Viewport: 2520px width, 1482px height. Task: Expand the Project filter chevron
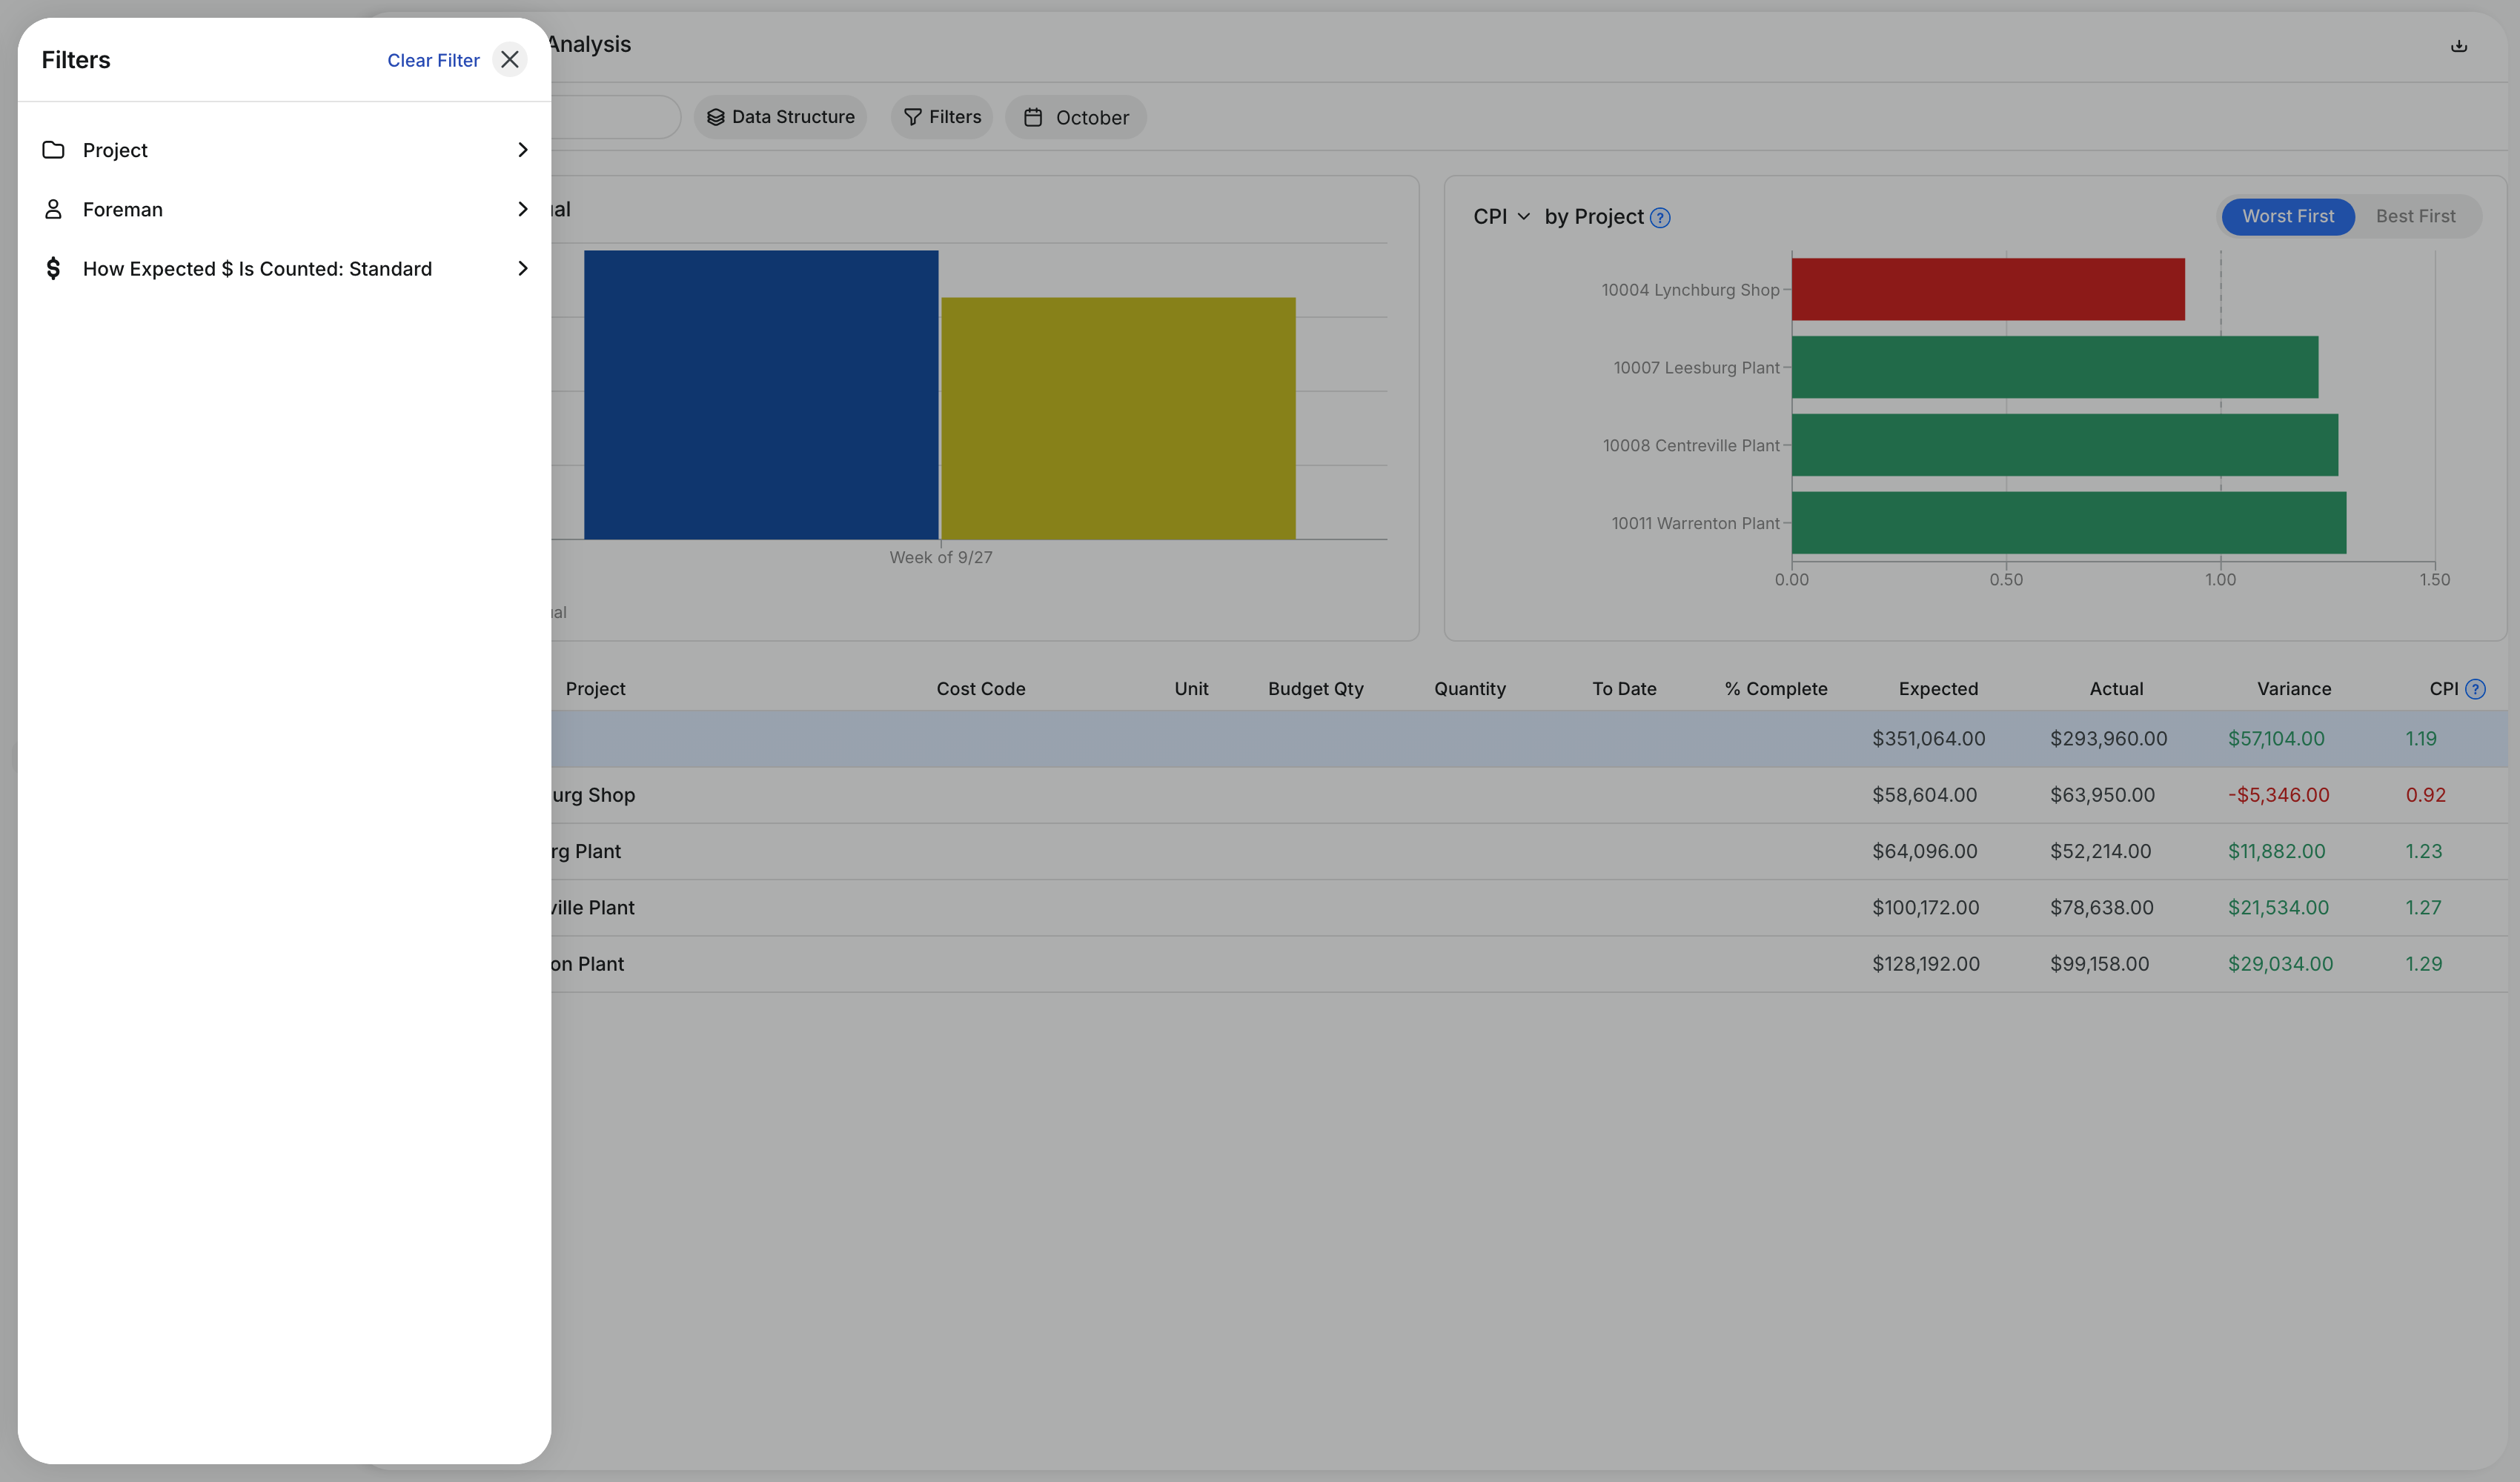[x=522, y=150]
